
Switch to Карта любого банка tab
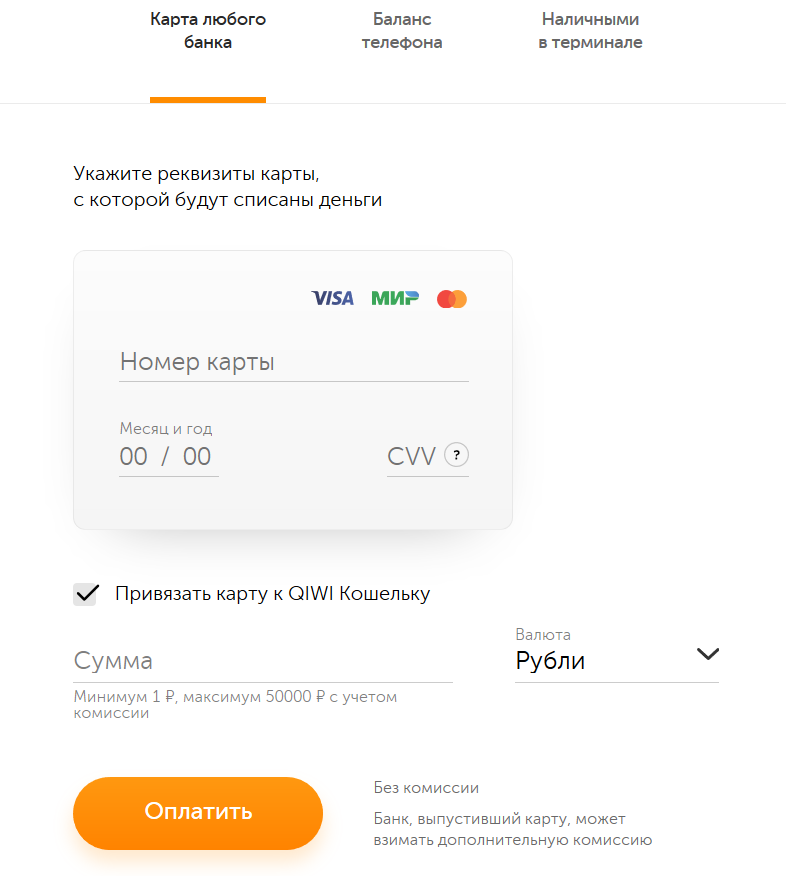pos(208,31)
